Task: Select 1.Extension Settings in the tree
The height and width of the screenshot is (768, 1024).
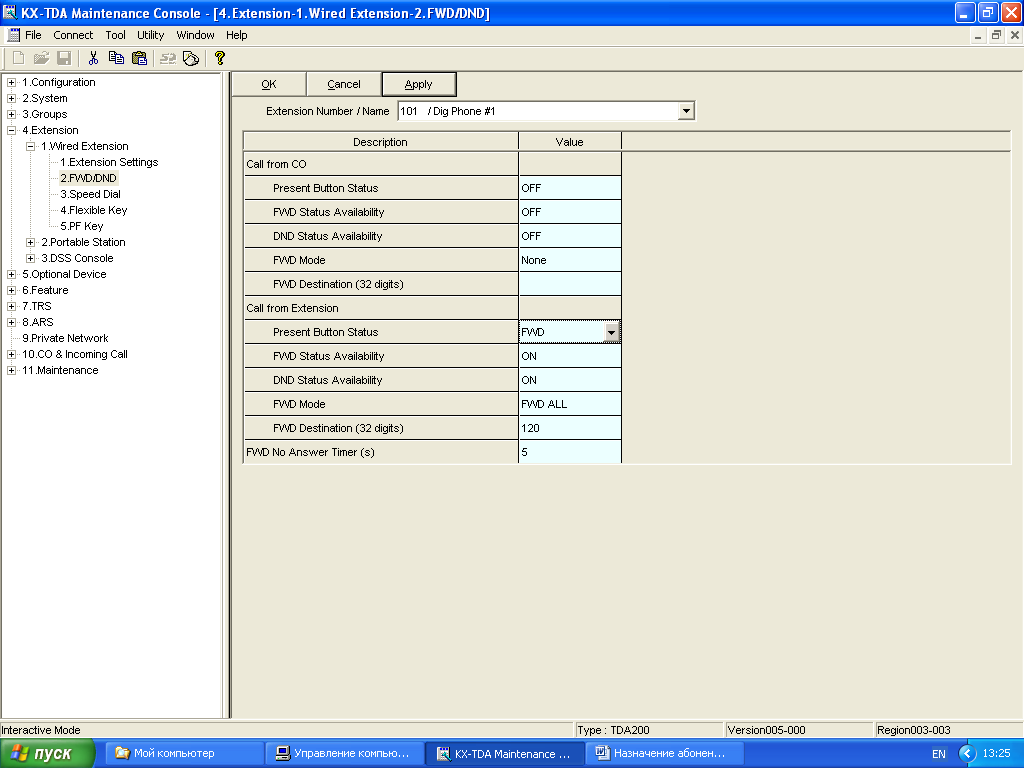Action: tap(109, 162)
